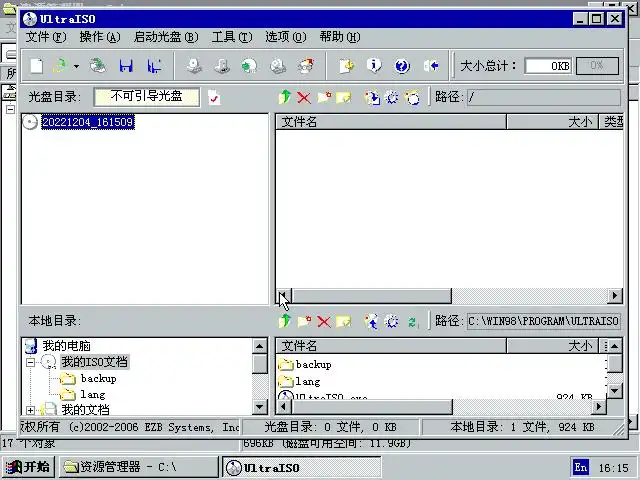Click the image Info toolbar icon
Image resolution: width=640 pixels, height=480 pixels.
(x=374, y=66)
